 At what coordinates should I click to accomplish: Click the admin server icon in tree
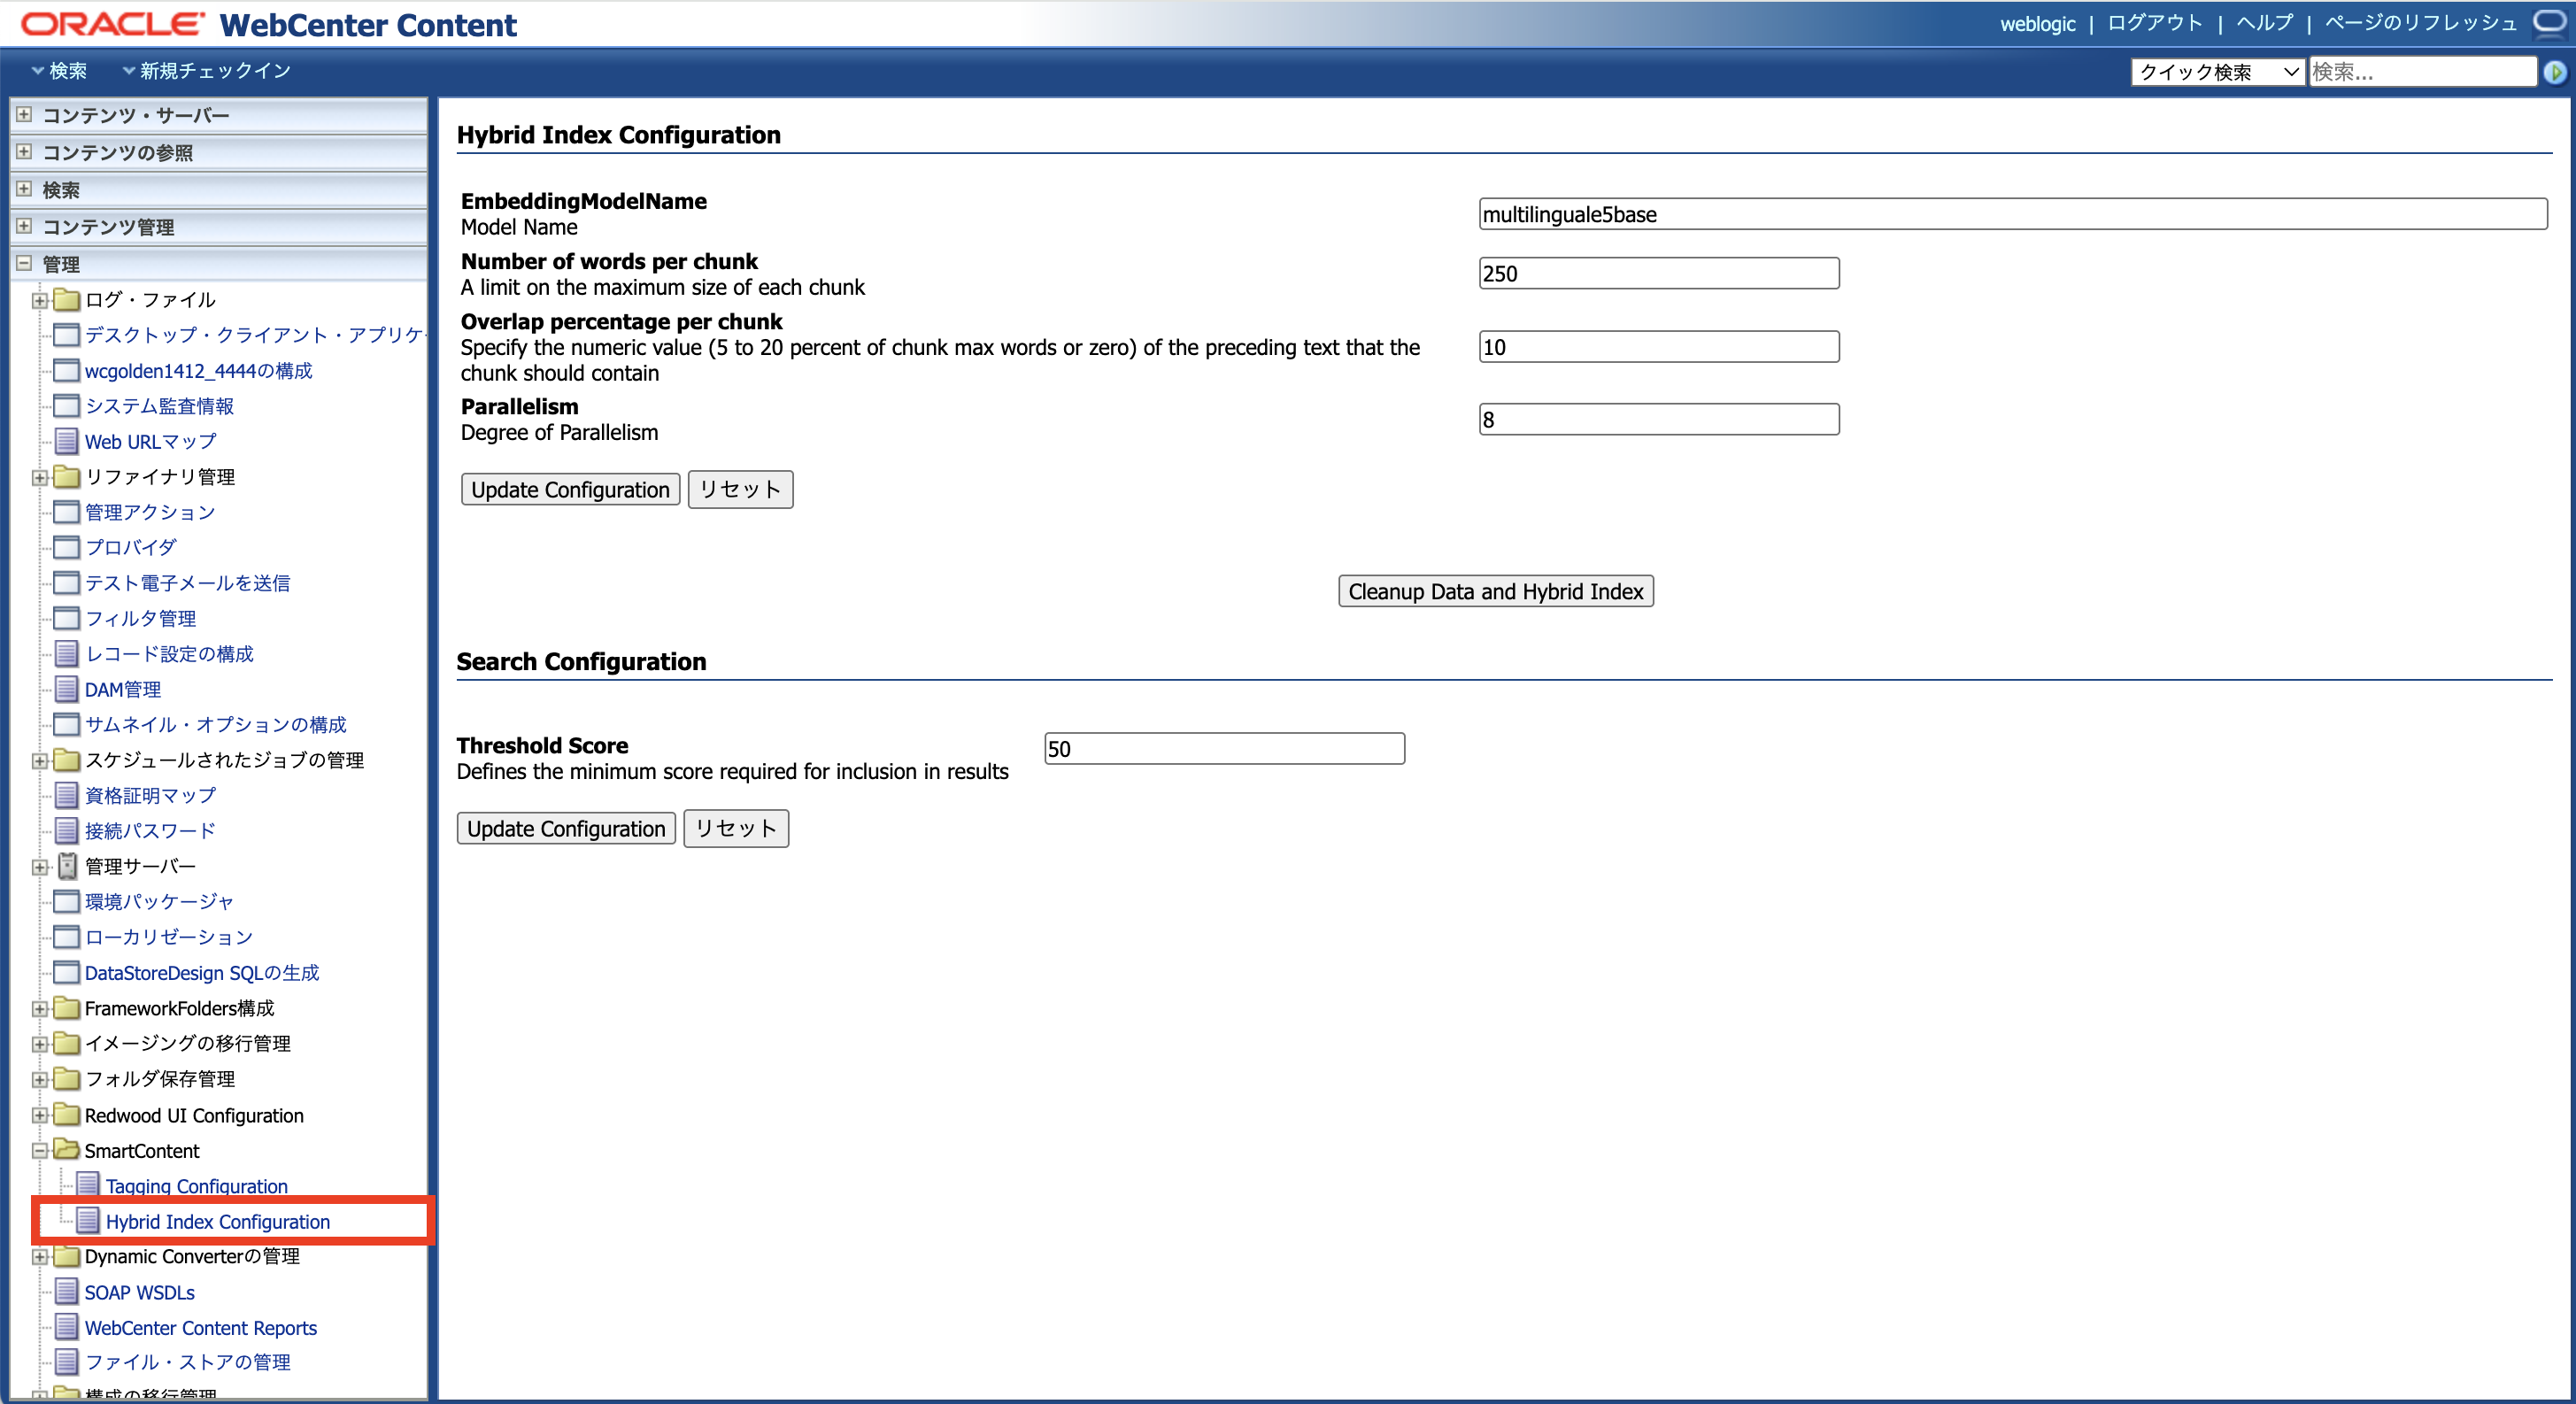coord(66,866)
